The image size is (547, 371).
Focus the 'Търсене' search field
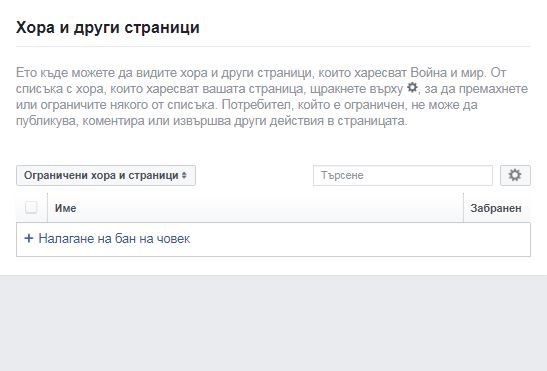(x=403, y=175)
